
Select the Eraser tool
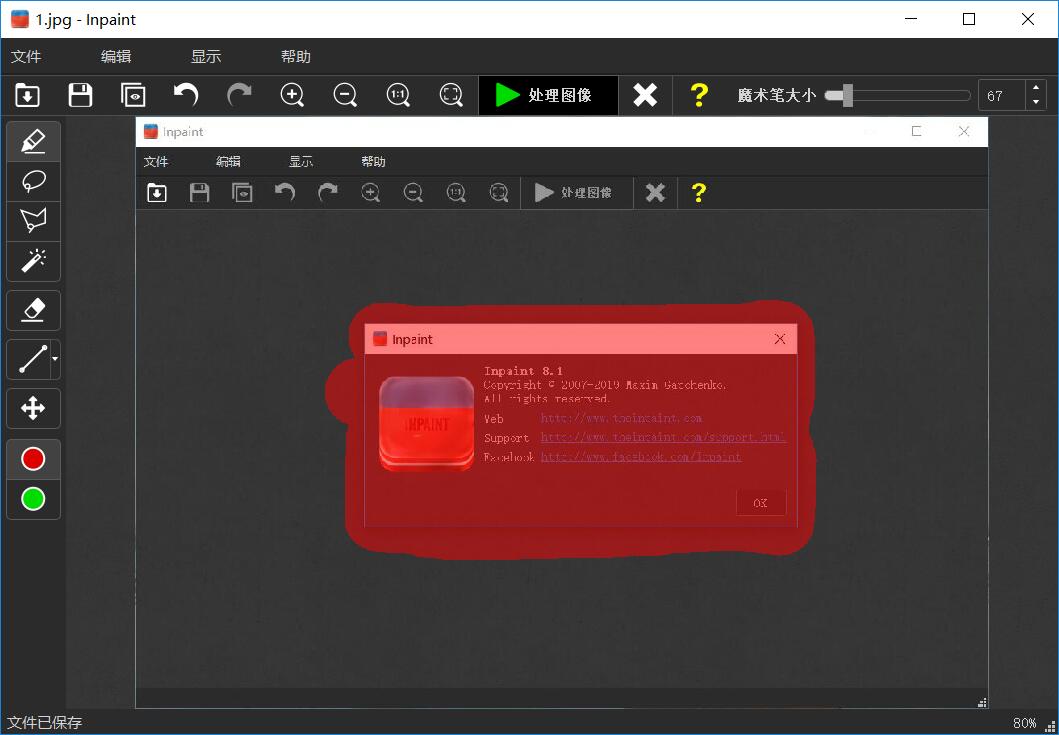[x=33, y=310]
